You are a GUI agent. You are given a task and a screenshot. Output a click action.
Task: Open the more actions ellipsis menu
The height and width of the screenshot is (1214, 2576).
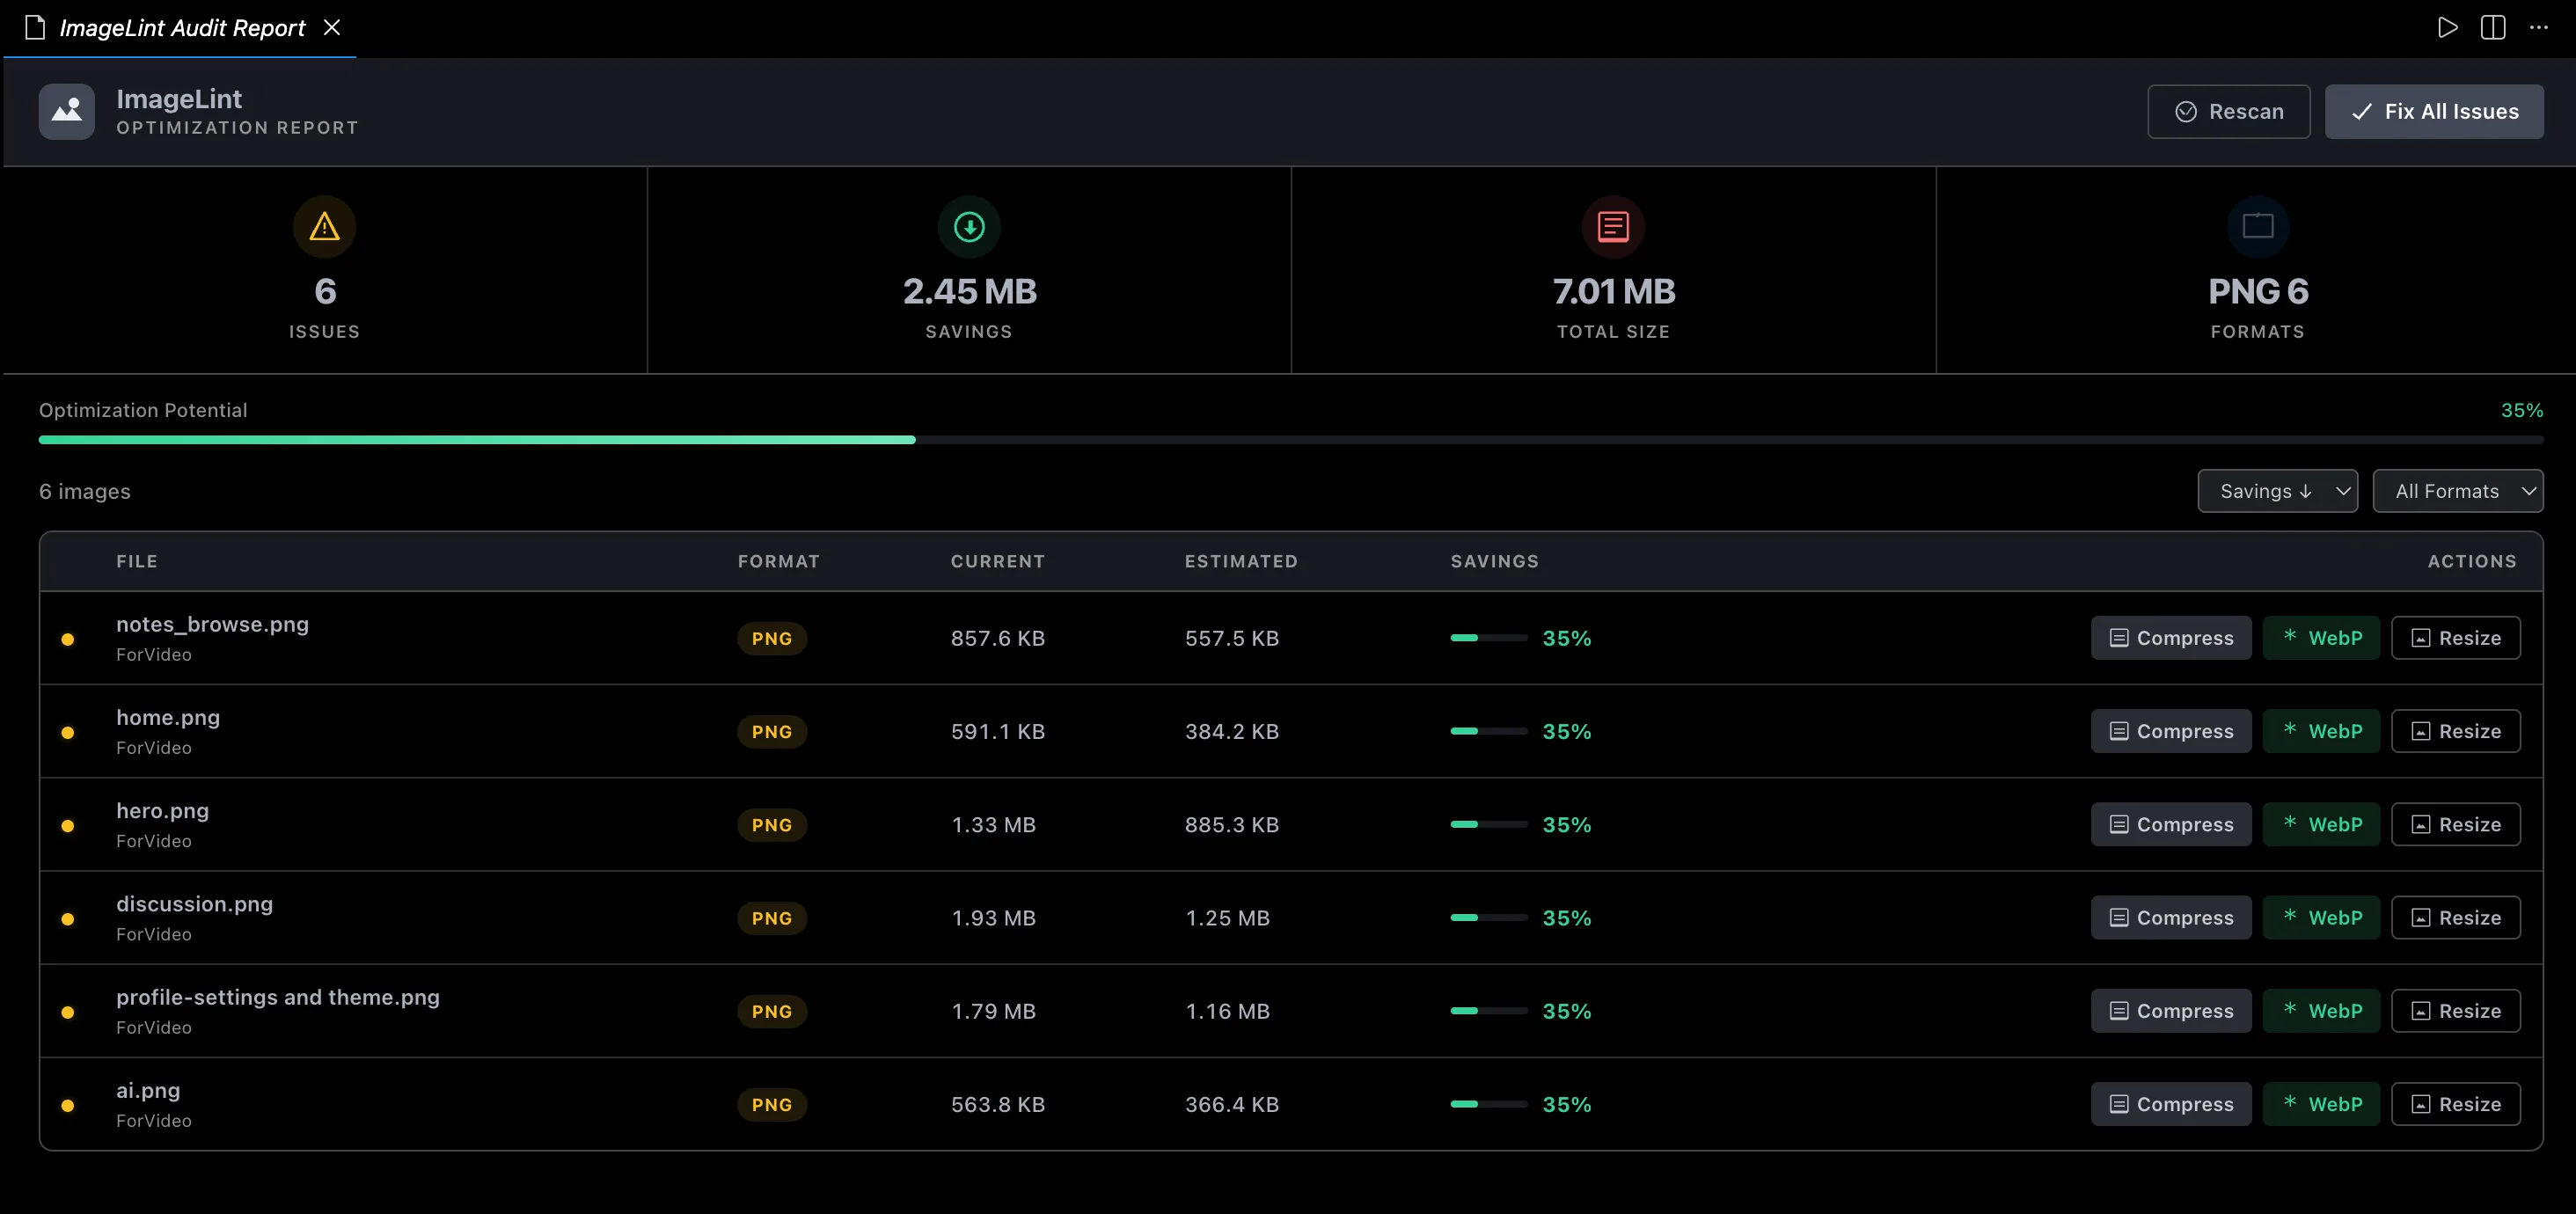2539,28
